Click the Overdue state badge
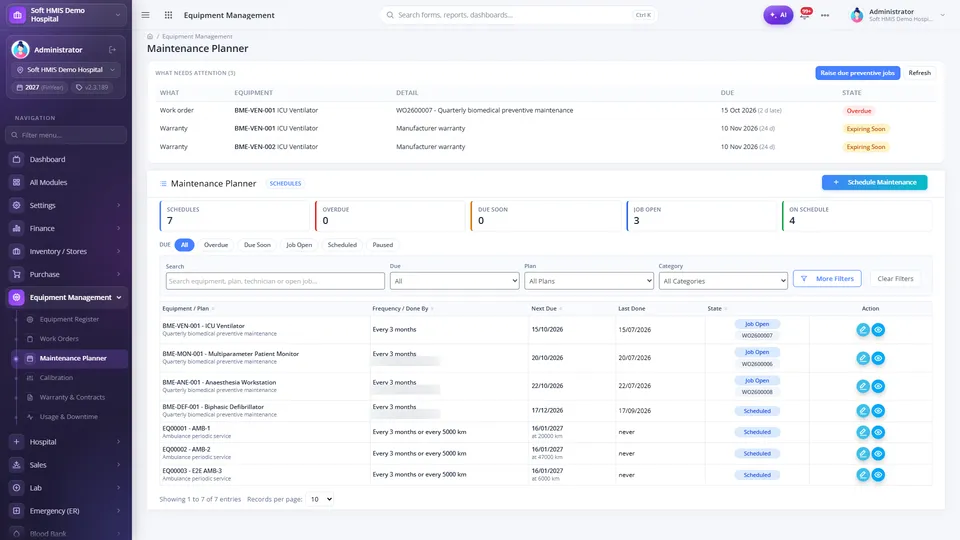 (x=858, y=111)
